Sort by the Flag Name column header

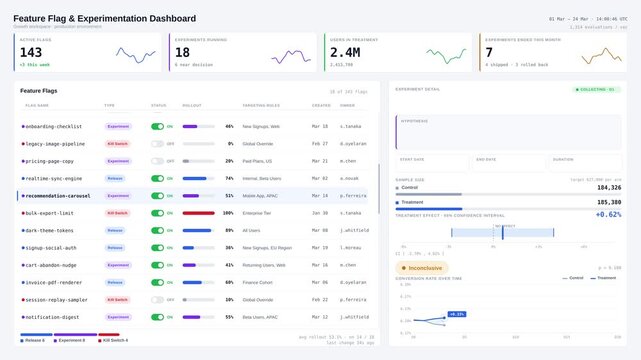(x=37, y=105)
